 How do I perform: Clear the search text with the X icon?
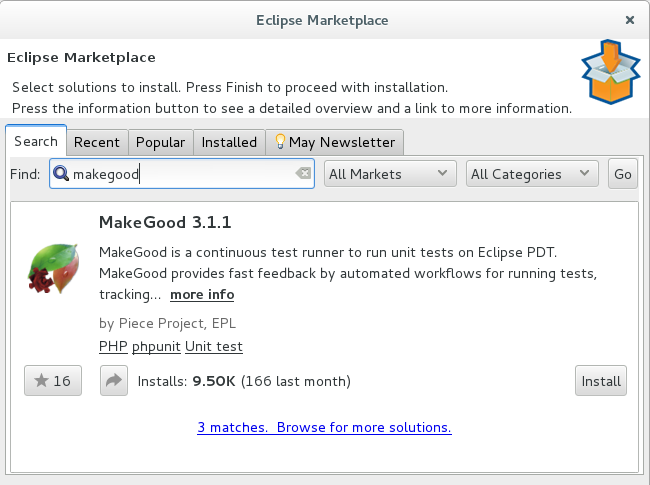(x=303, y=174)
